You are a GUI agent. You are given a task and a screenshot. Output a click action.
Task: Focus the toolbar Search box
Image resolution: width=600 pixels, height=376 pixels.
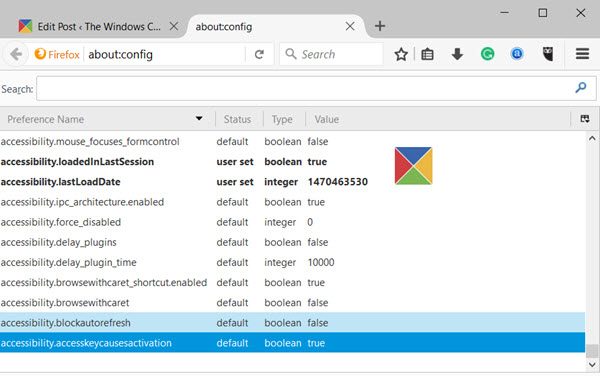(331, 54)
